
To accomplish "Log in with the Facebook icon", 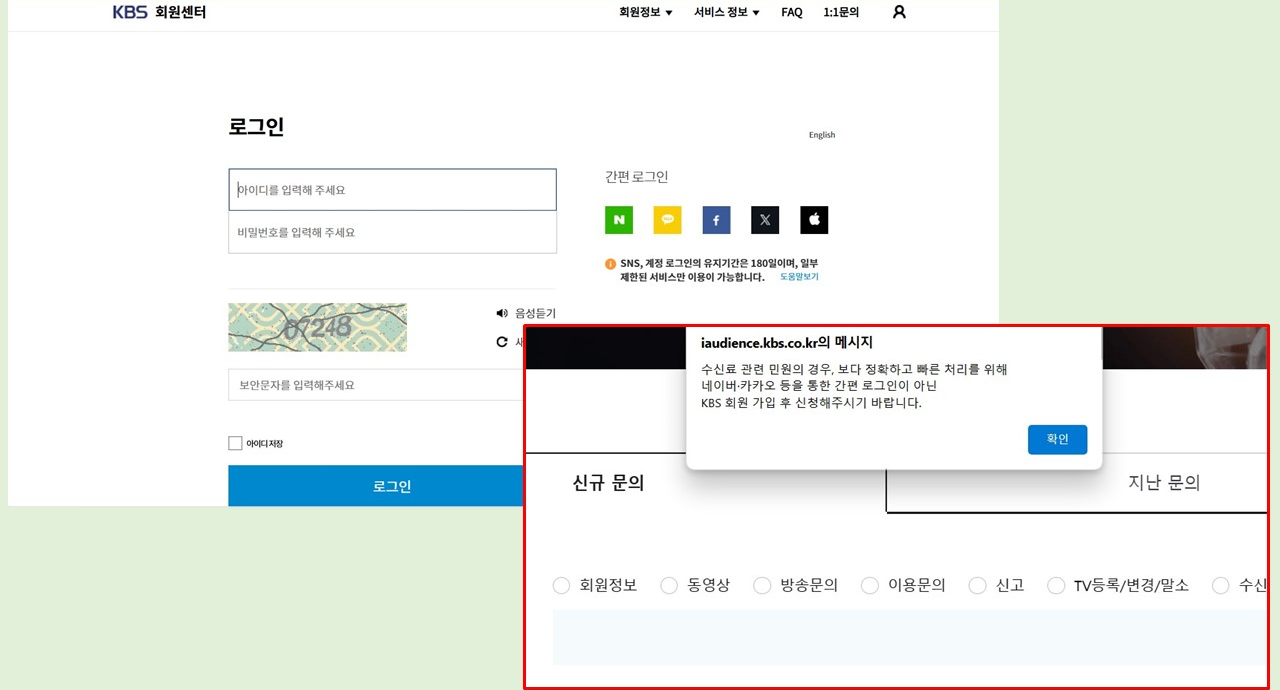I will [x=716, y=220].
